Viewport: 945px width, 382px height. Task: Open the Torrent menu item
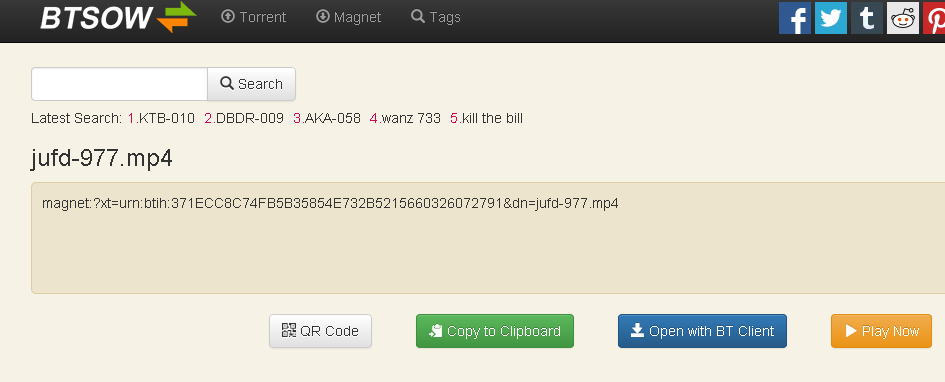tap(254, 17)
